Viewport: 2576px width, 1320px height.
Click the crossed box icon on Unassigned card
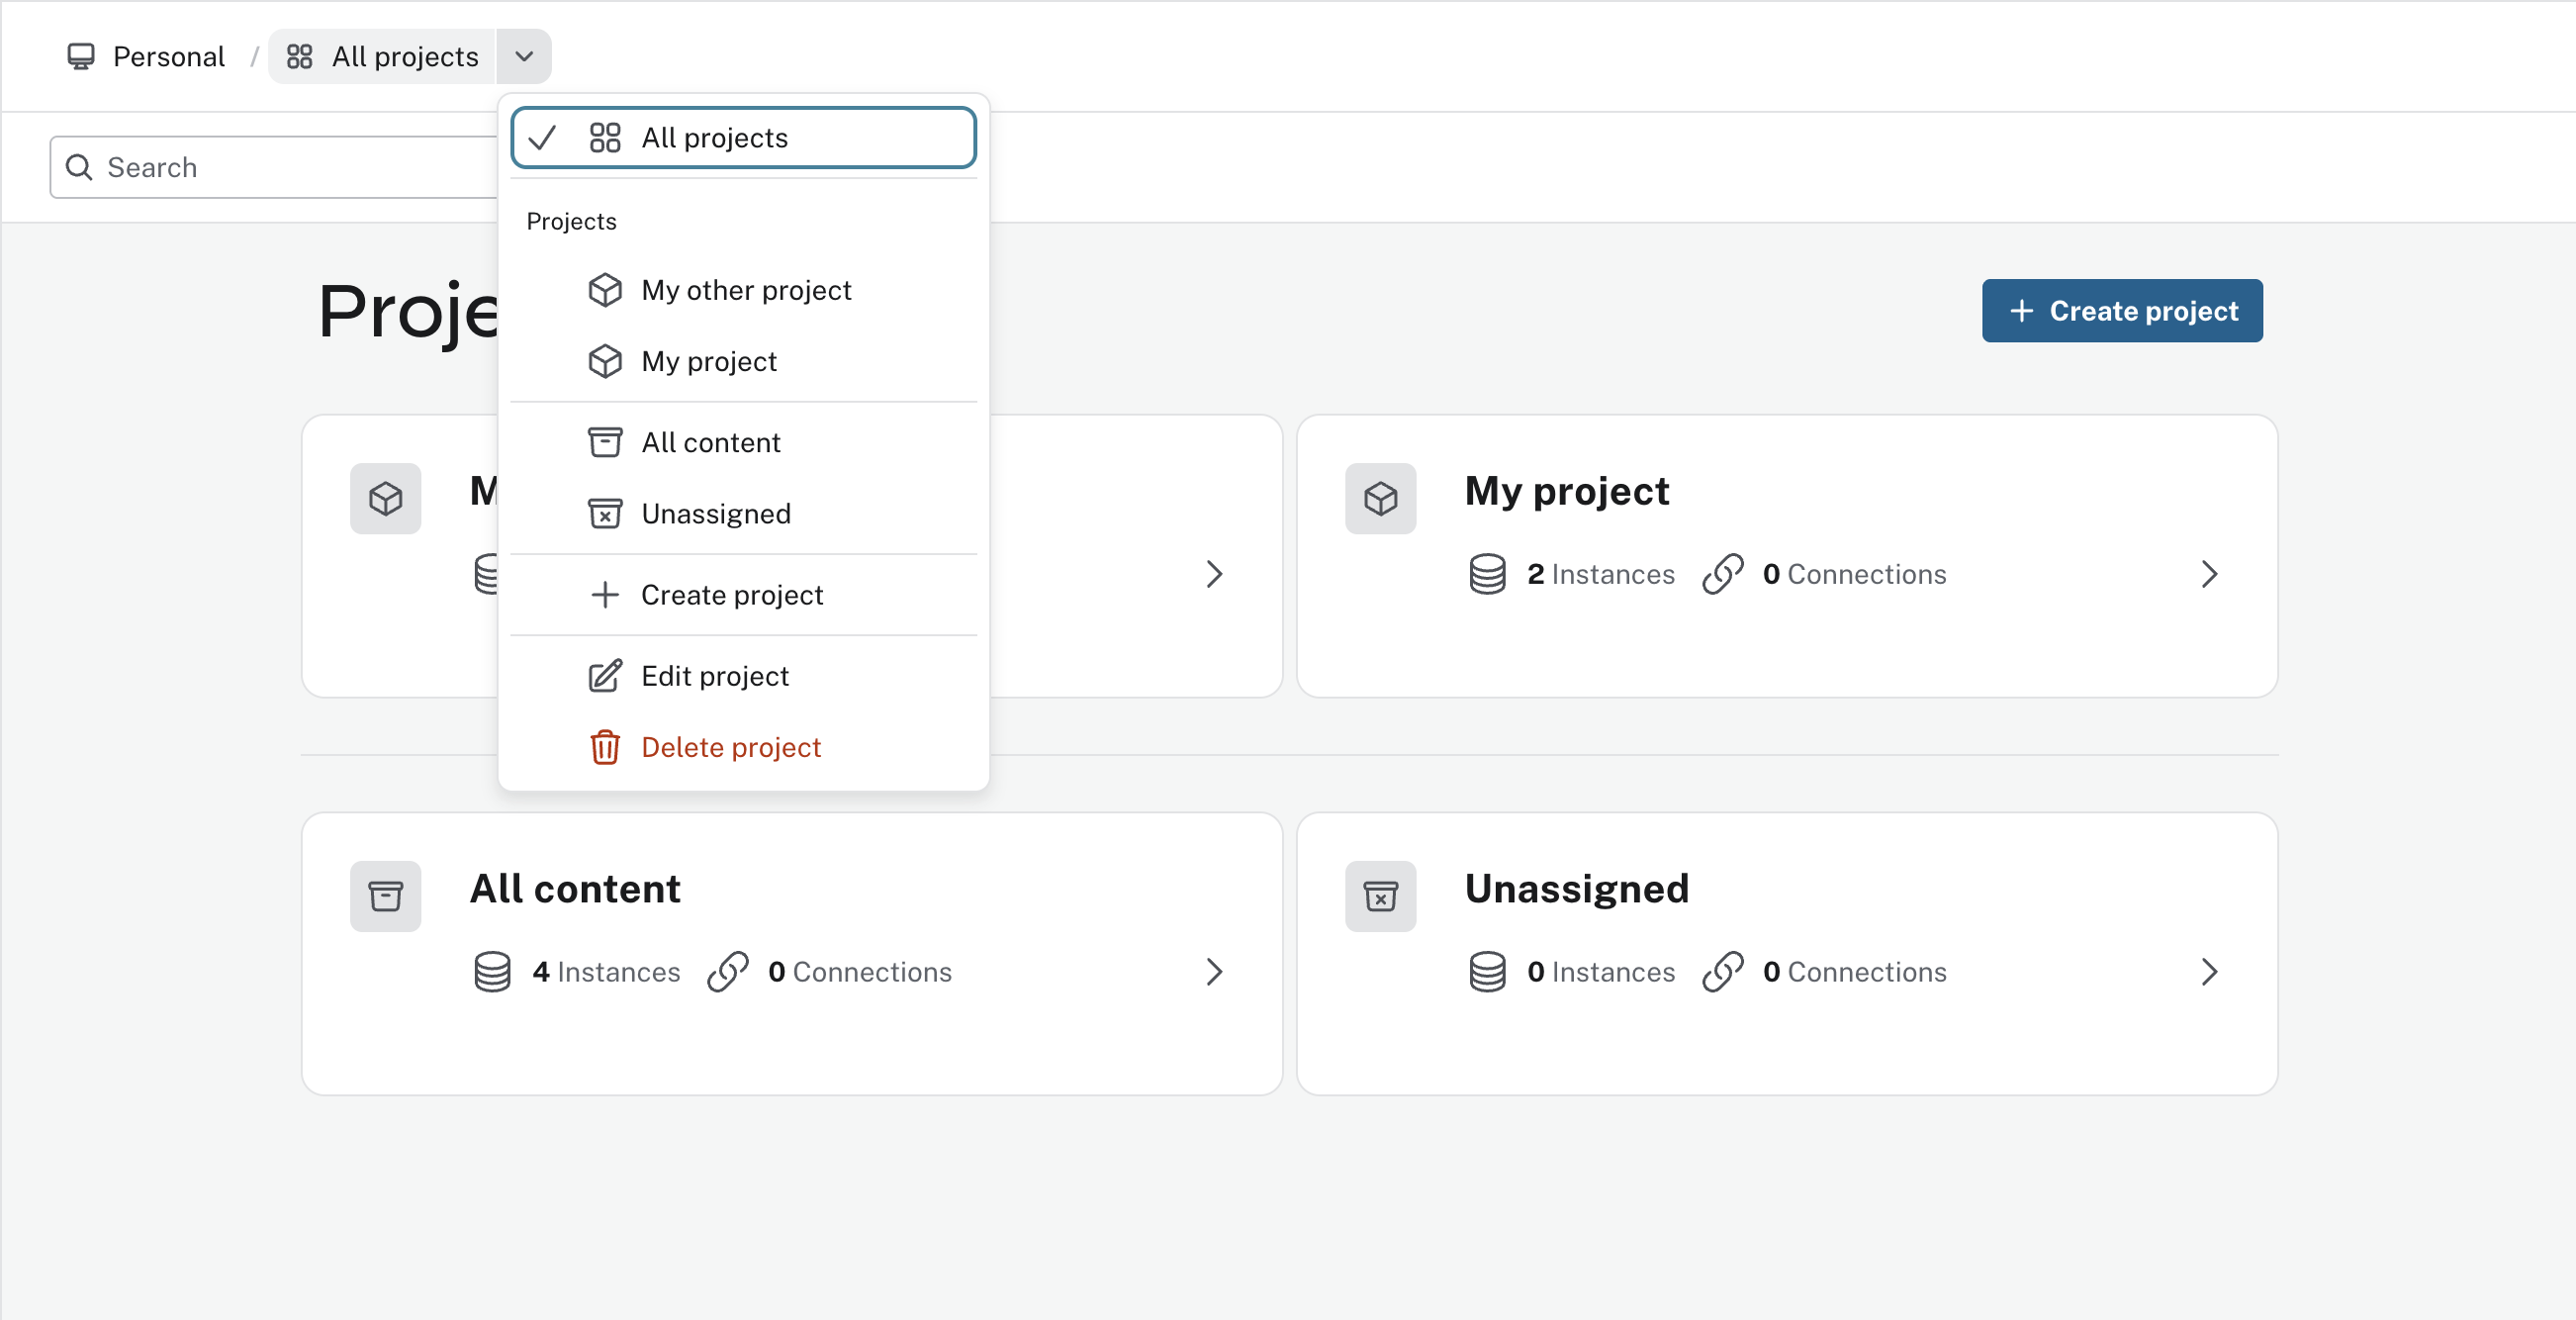click(x=1381, y=896)
